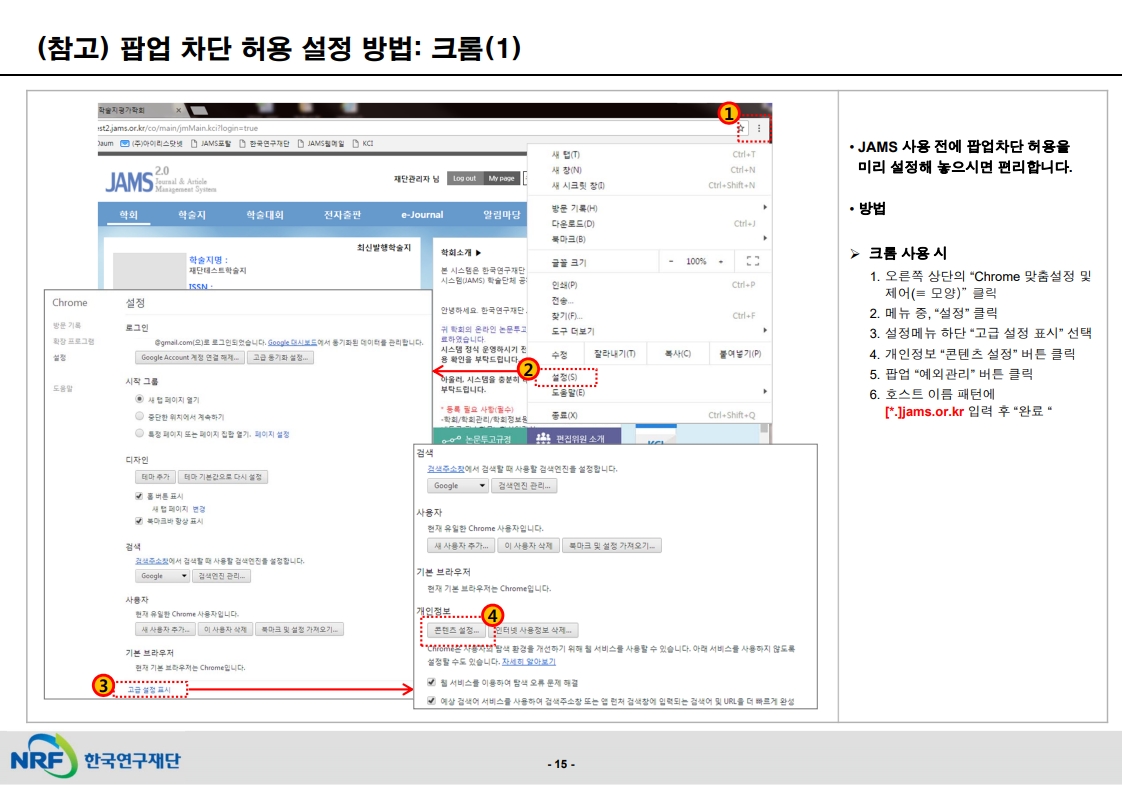Expand the 도구 더보기 submenu
Viewport: 1122px width, 793px height.
click(650, 331)
